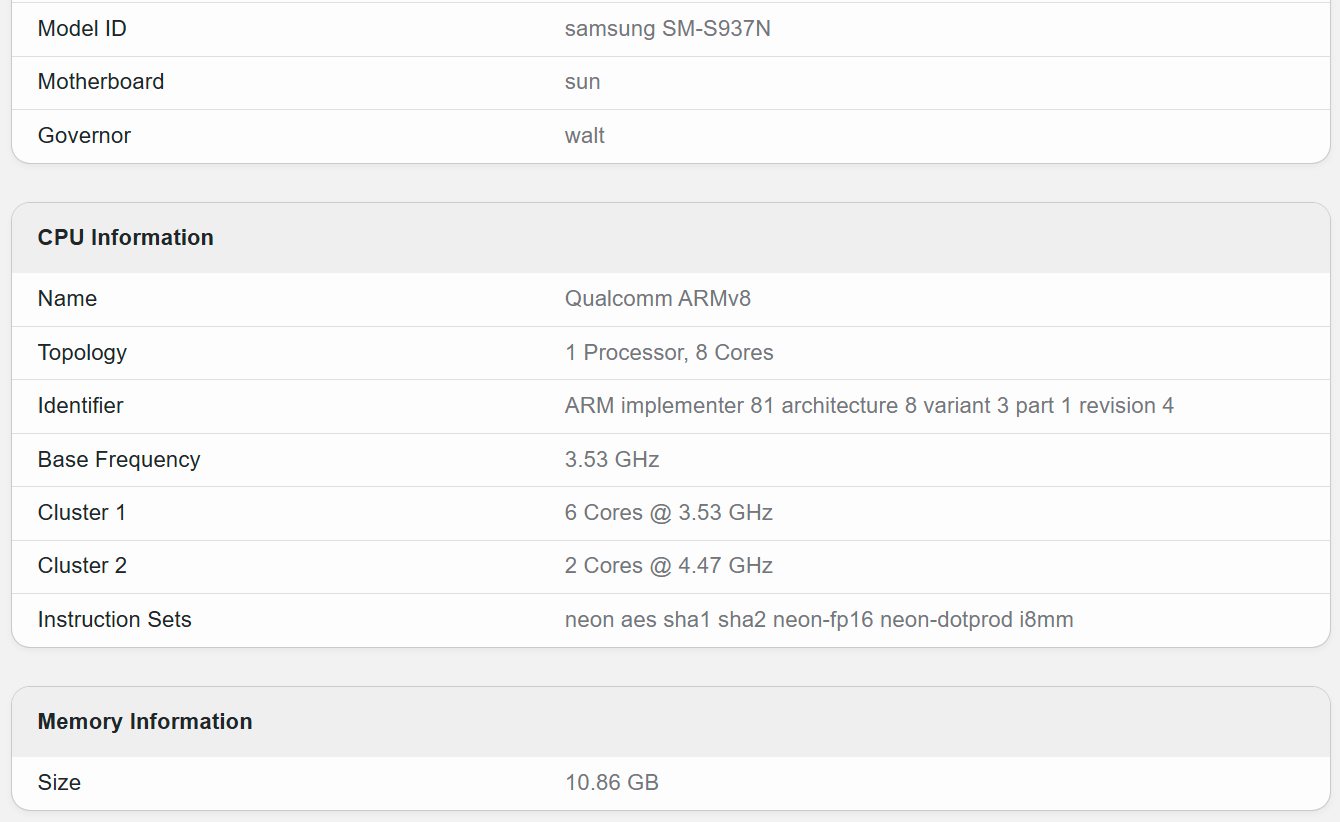The image size is (1340, 822).
Task: Click the Governor value walt
Action: (x=584, y=136)
